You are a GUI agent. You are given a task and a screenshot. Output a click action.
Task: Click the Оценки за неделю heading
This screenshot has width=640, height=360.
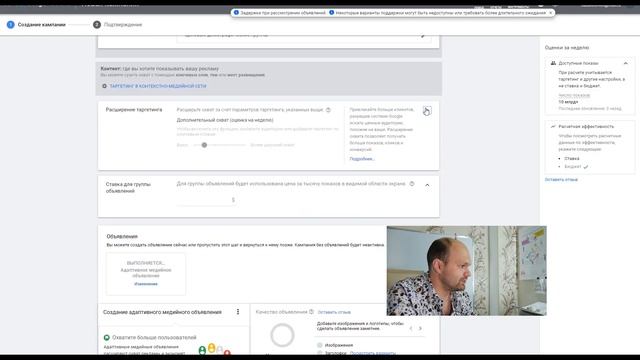(567, 48)
